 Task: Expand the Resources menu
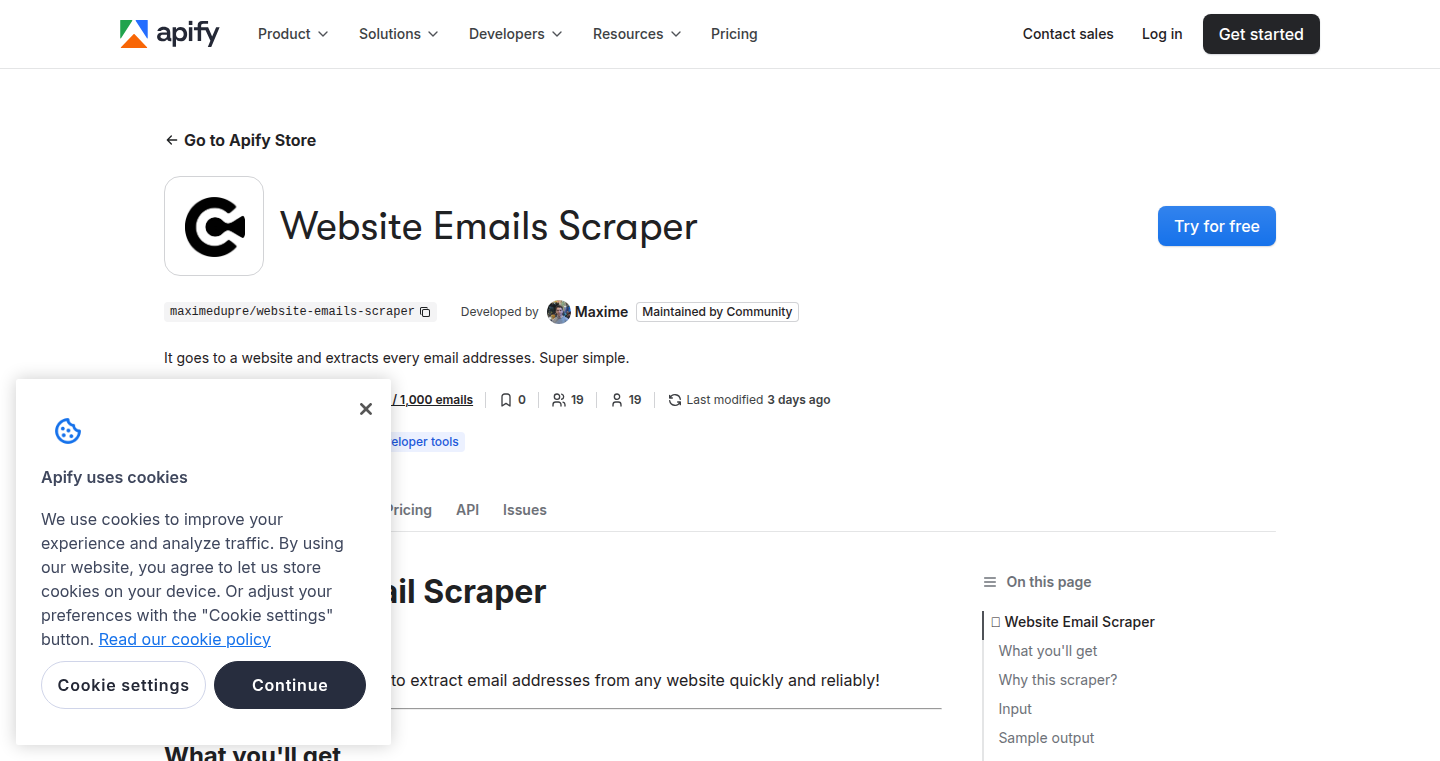pyautogui.click(x=637, y=34)
